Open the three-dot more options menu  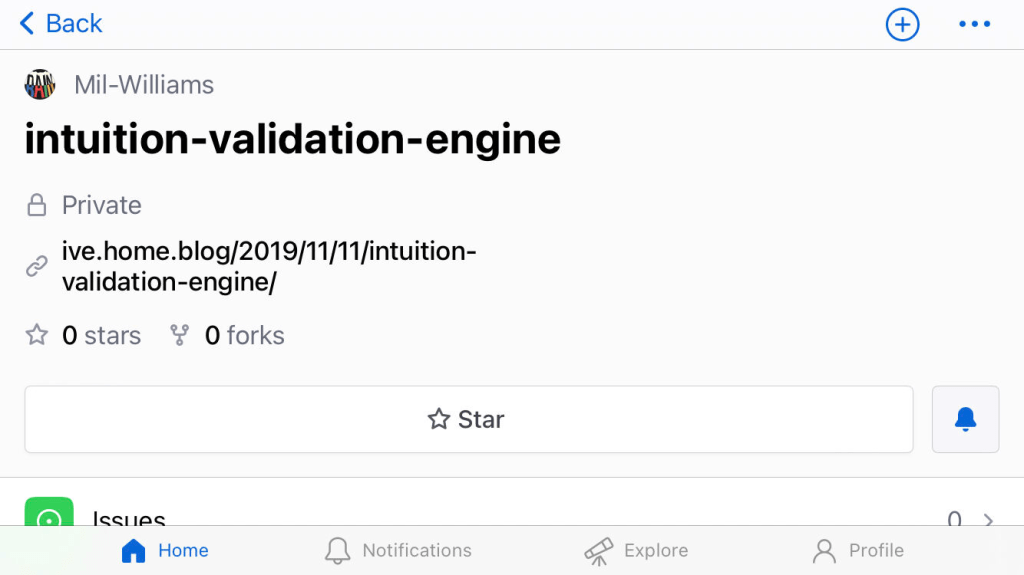point(974,24)
